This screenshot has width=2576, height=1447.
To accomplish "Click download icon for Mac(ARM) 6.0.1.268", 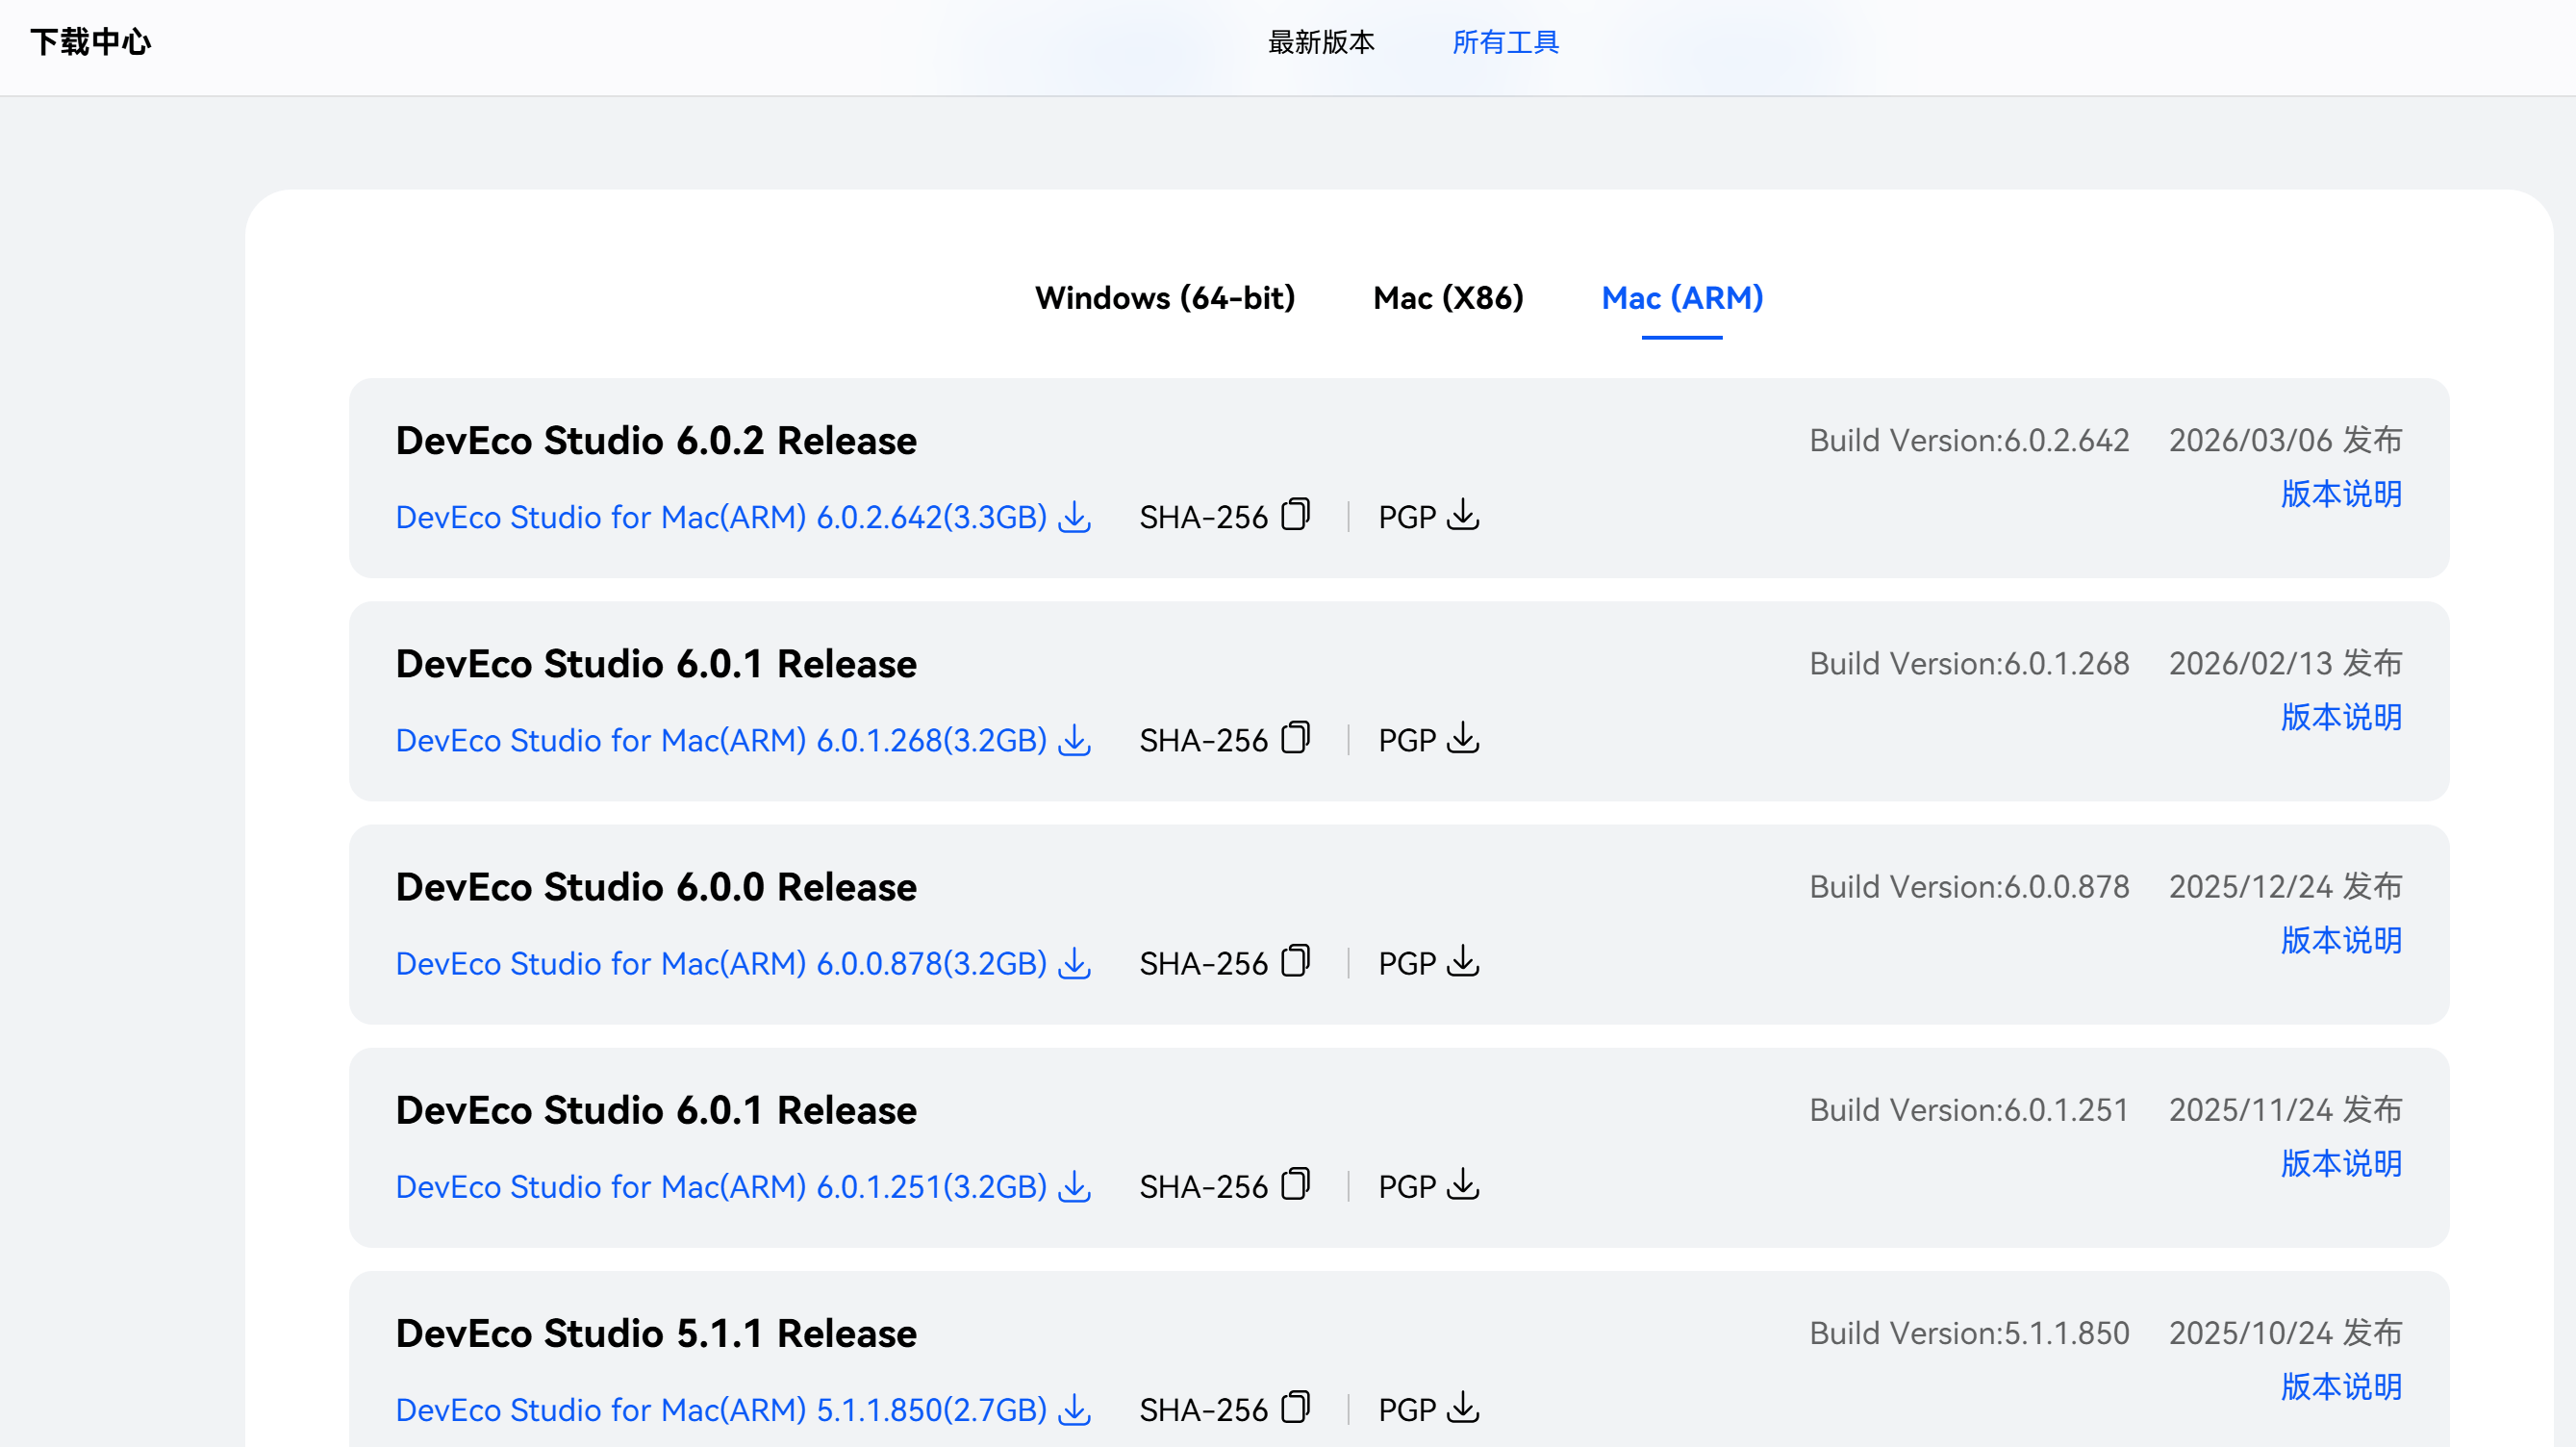I will tap(1075, 740).
